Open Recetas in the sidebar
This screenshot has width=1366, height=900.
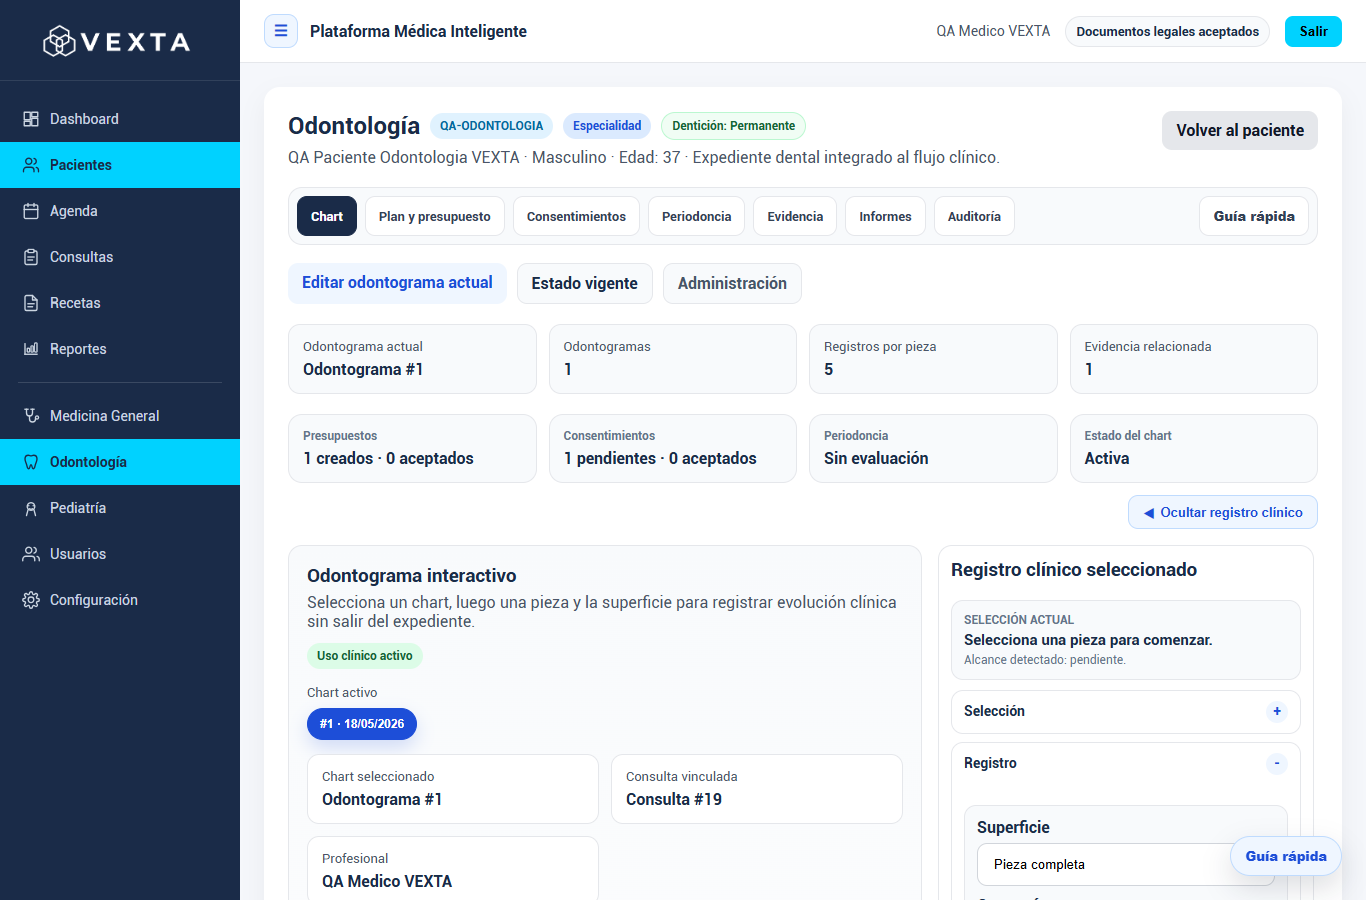coord(120,303)
